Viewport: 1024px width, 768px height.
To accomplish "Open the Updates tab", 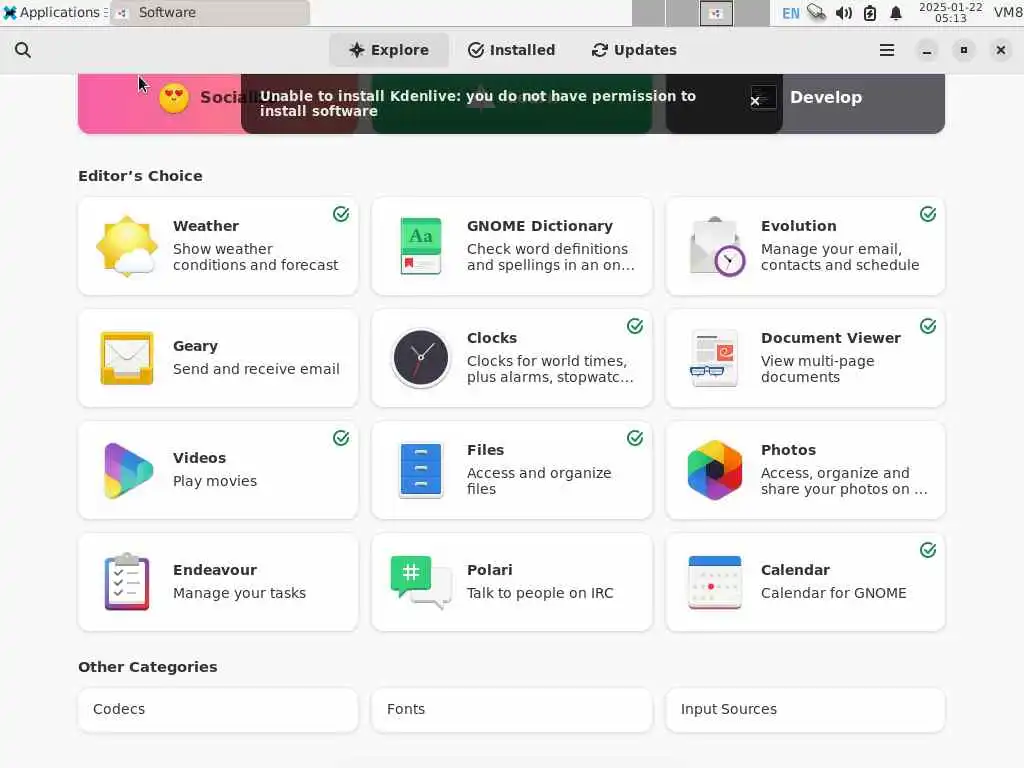I will pyautogui.click(x=634, y=50).
